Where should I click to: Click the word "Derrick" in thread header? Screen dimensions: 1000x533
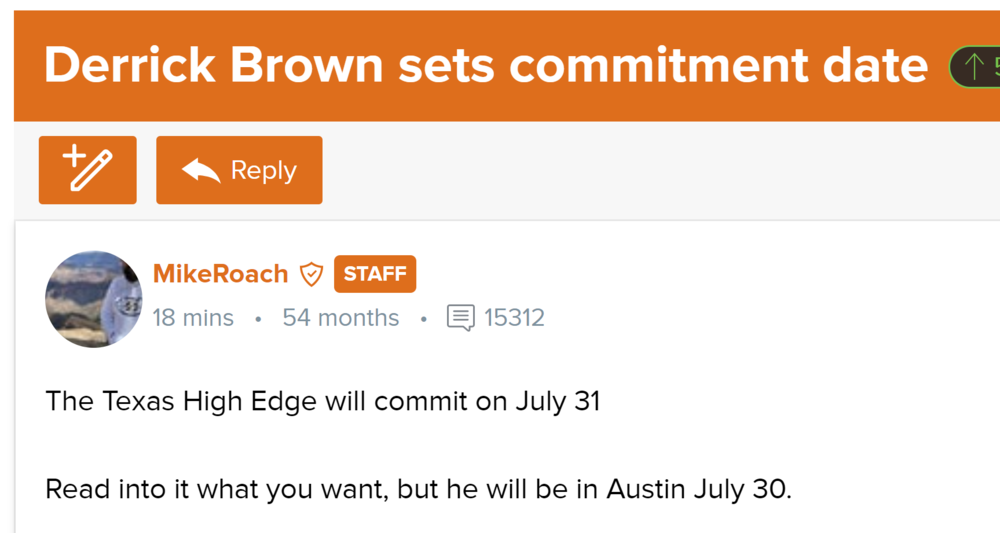(131, 66)
